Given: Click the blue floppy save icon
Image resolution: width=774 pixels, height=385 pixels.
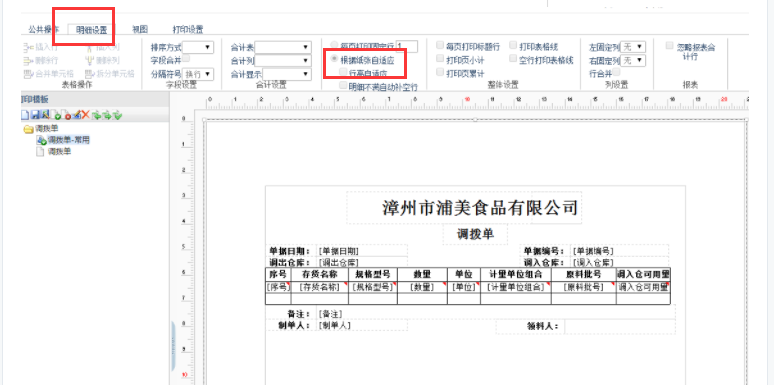Looking at the screenshot, I should pyautogui.click(x=35, y=115).
